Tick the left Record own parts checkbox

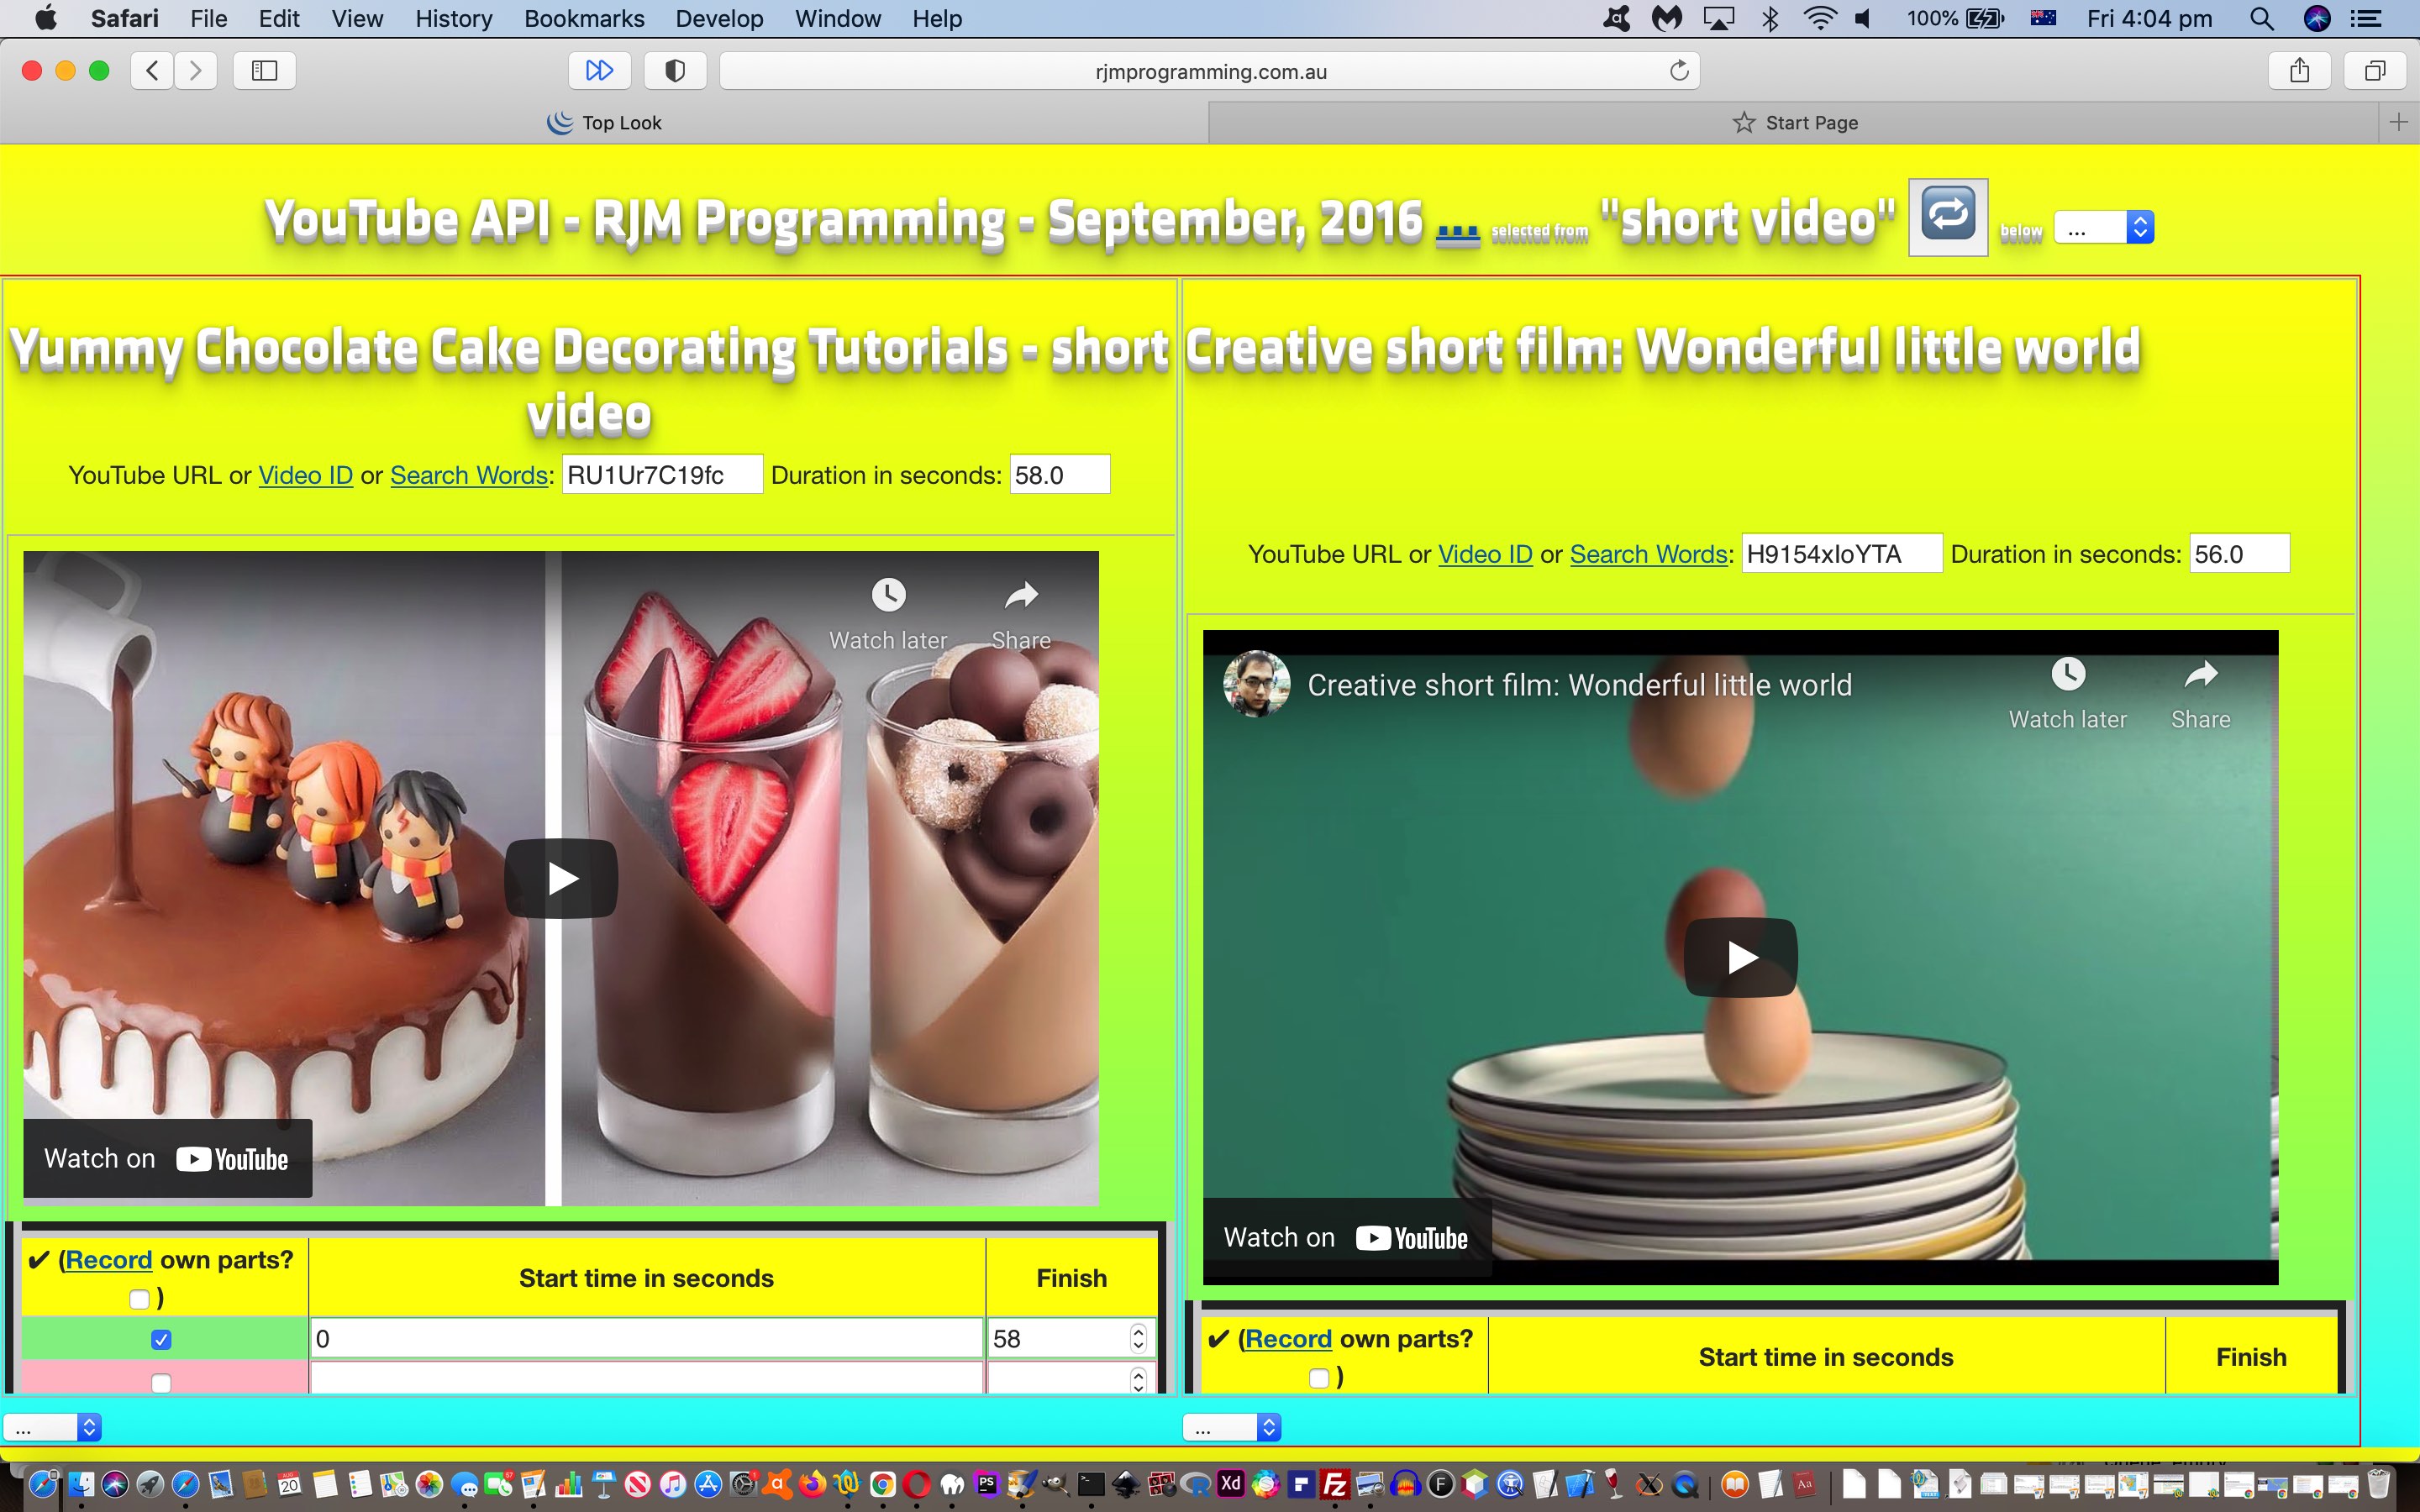[139, 1299]
